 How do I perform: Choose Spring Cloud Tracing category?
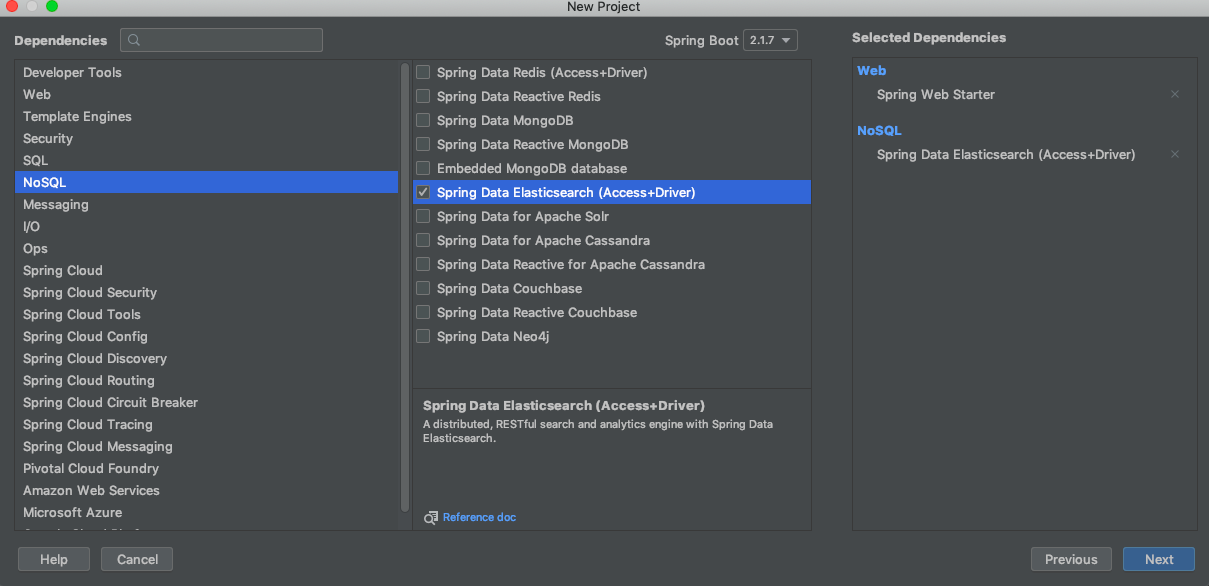point(206,424)
